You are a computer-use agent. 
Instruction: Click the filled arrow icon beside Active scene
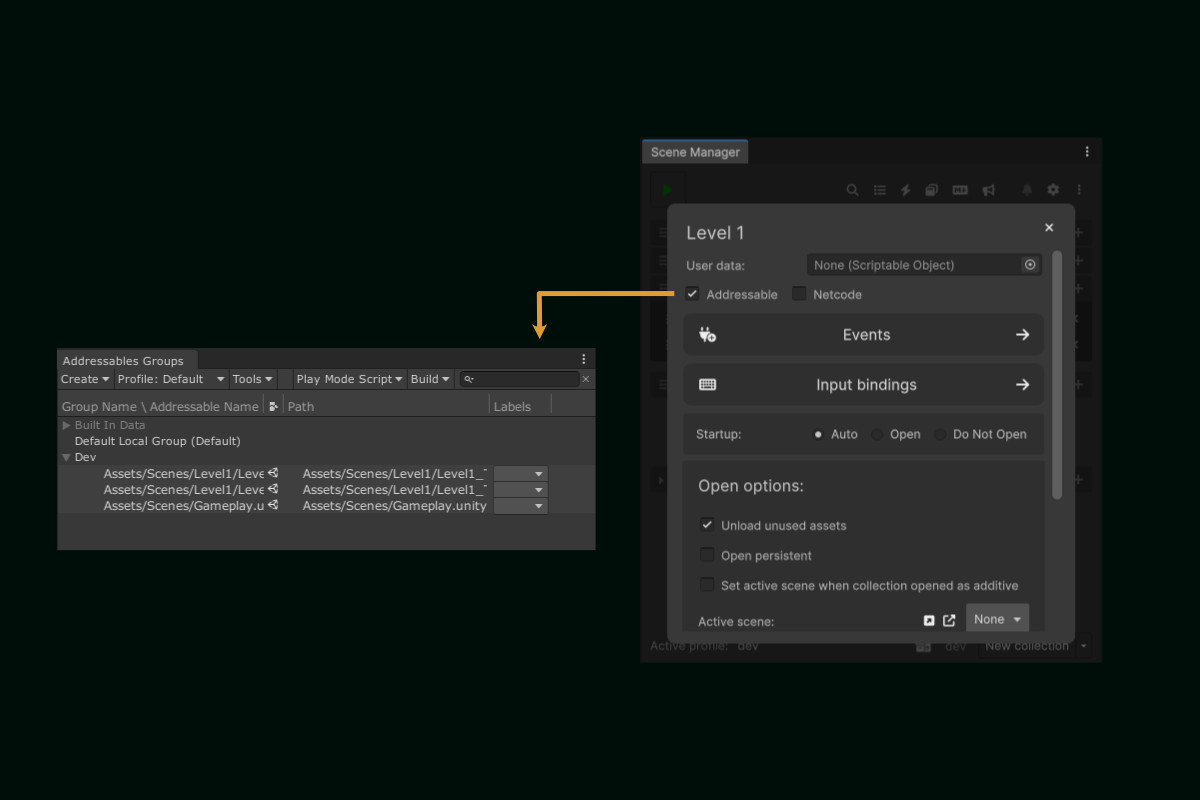(929, 621)
